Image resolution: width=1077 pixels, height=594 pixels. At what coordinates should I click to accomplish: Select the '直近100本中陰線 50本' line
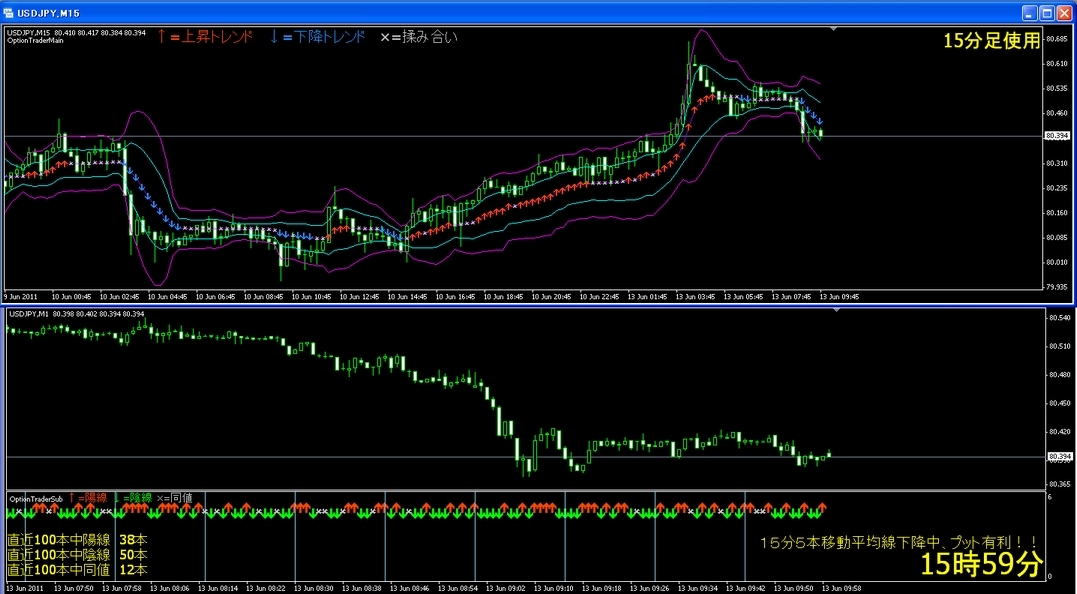(x=77, y=554)
